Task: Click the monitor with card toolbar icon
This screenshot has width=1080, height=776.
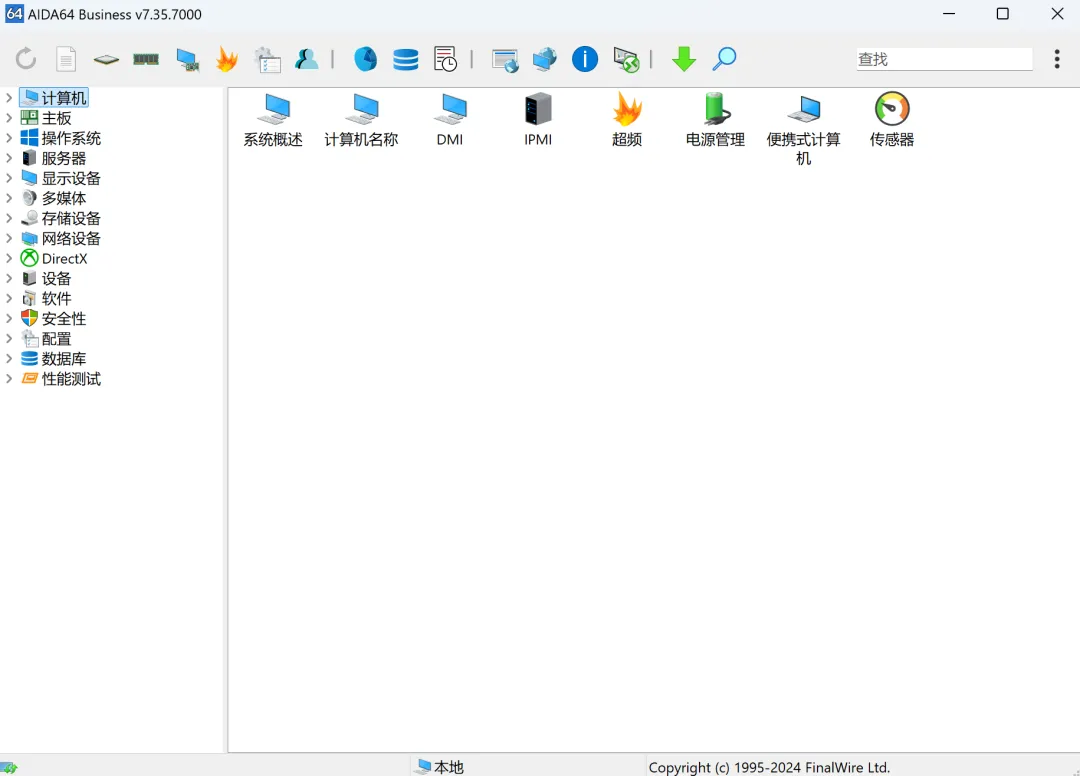Action: (187, 59)
